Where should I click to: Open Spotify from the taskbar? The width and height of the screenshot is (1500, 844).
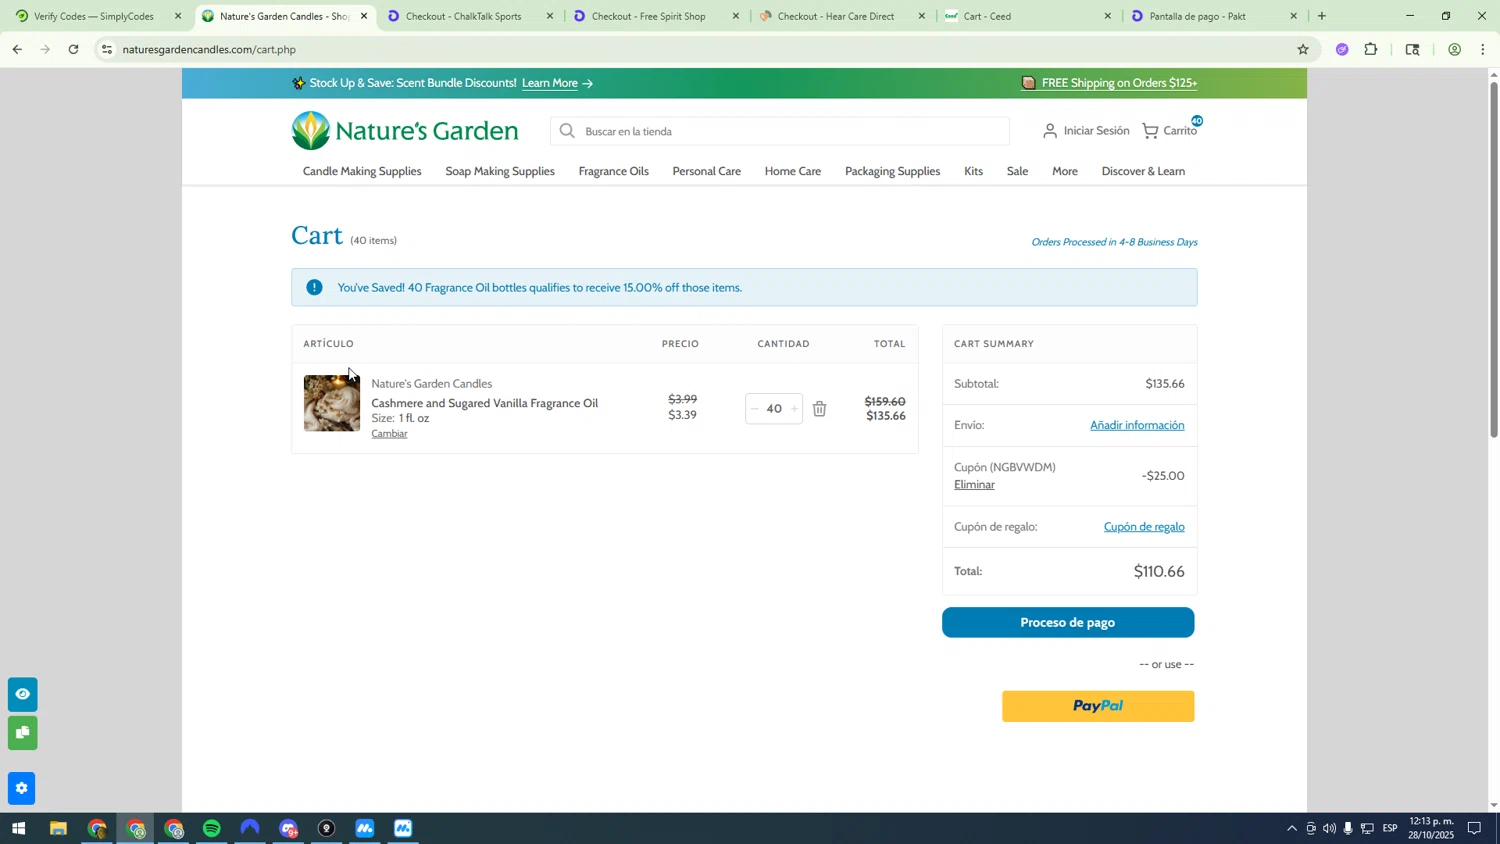(212, 829)
